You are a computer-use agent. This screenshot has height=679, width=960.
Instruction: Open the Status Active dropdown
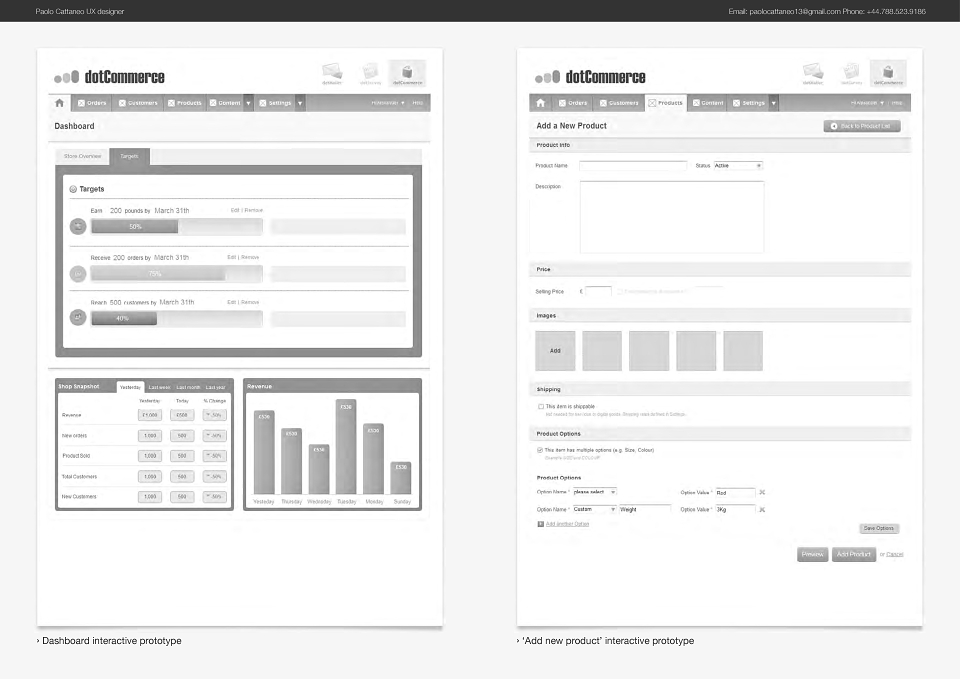[x=738, y=165]
